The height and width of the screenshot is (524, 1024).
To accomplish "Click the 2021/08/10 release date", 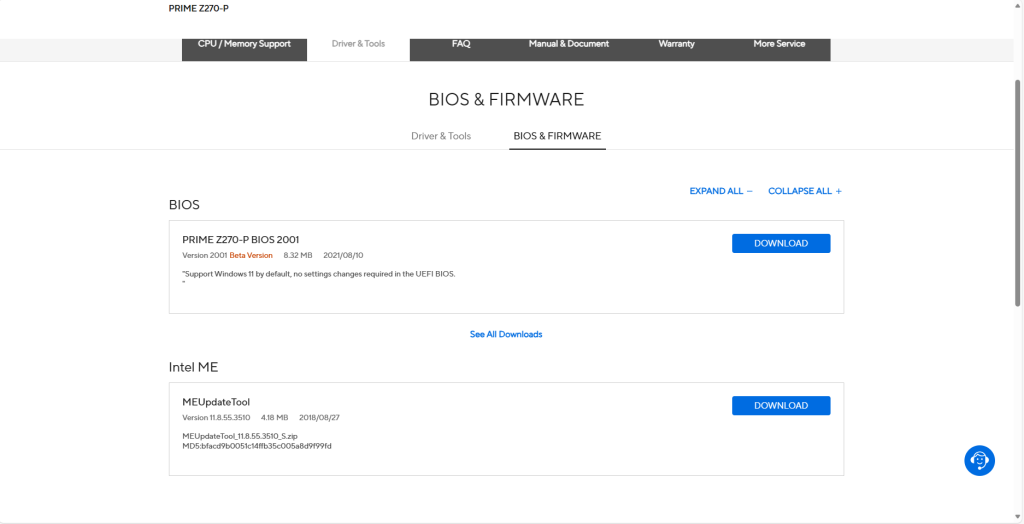I will pyautogui.click(x=343, y=255).
